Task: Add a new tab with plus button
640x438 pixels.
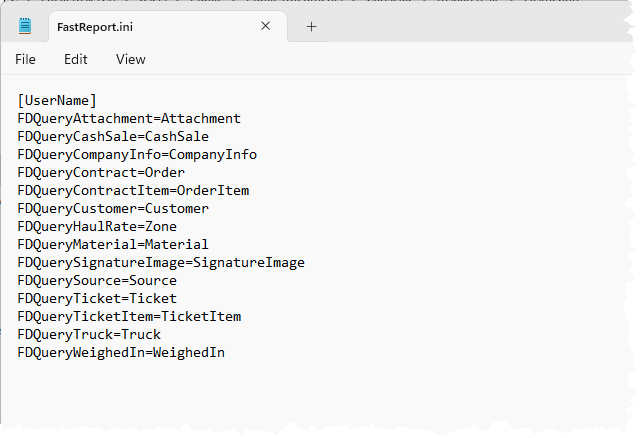Action: coord(311,26)
